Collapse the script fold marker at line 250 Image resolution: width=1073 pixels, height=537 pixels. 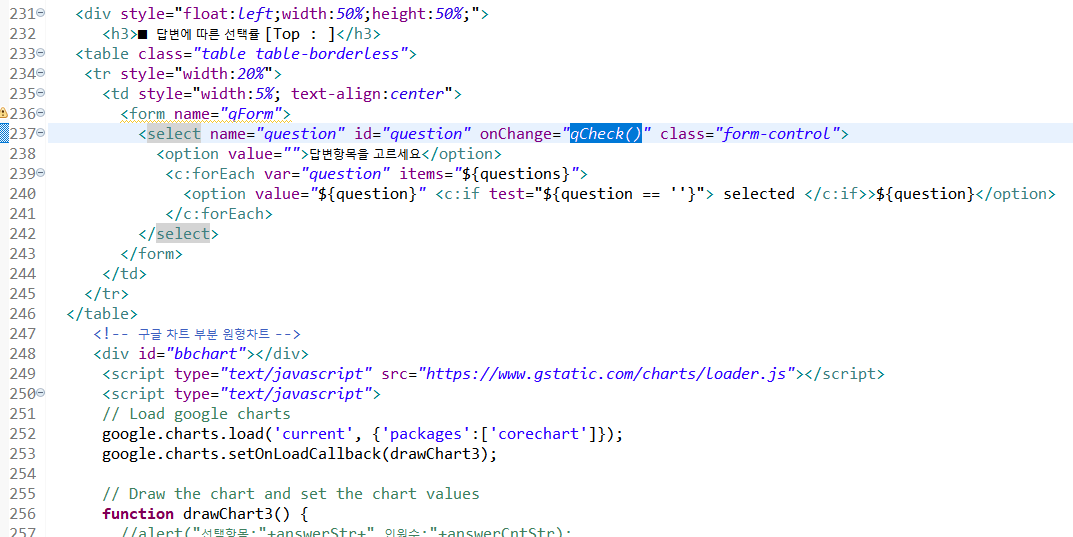coord(40,393)
